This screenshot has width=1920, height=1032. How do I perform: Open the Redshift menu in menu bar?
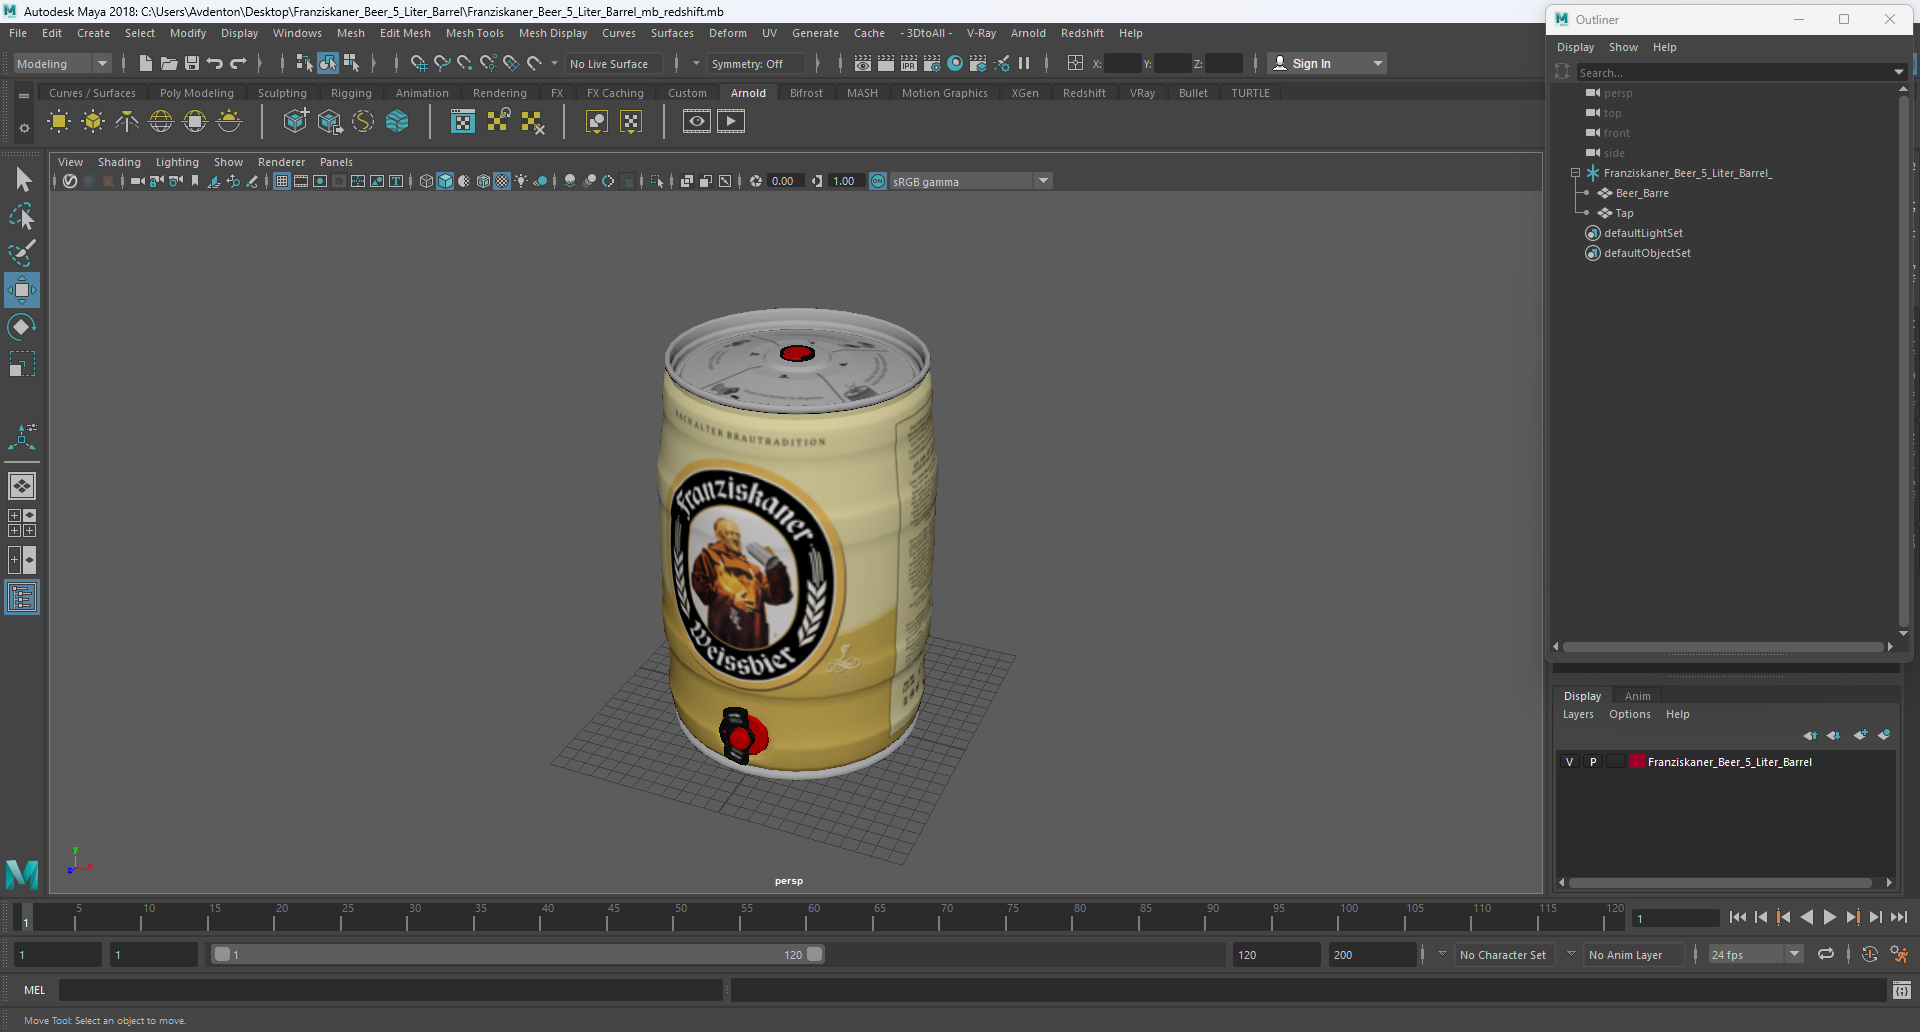(x=1082, y=33)
